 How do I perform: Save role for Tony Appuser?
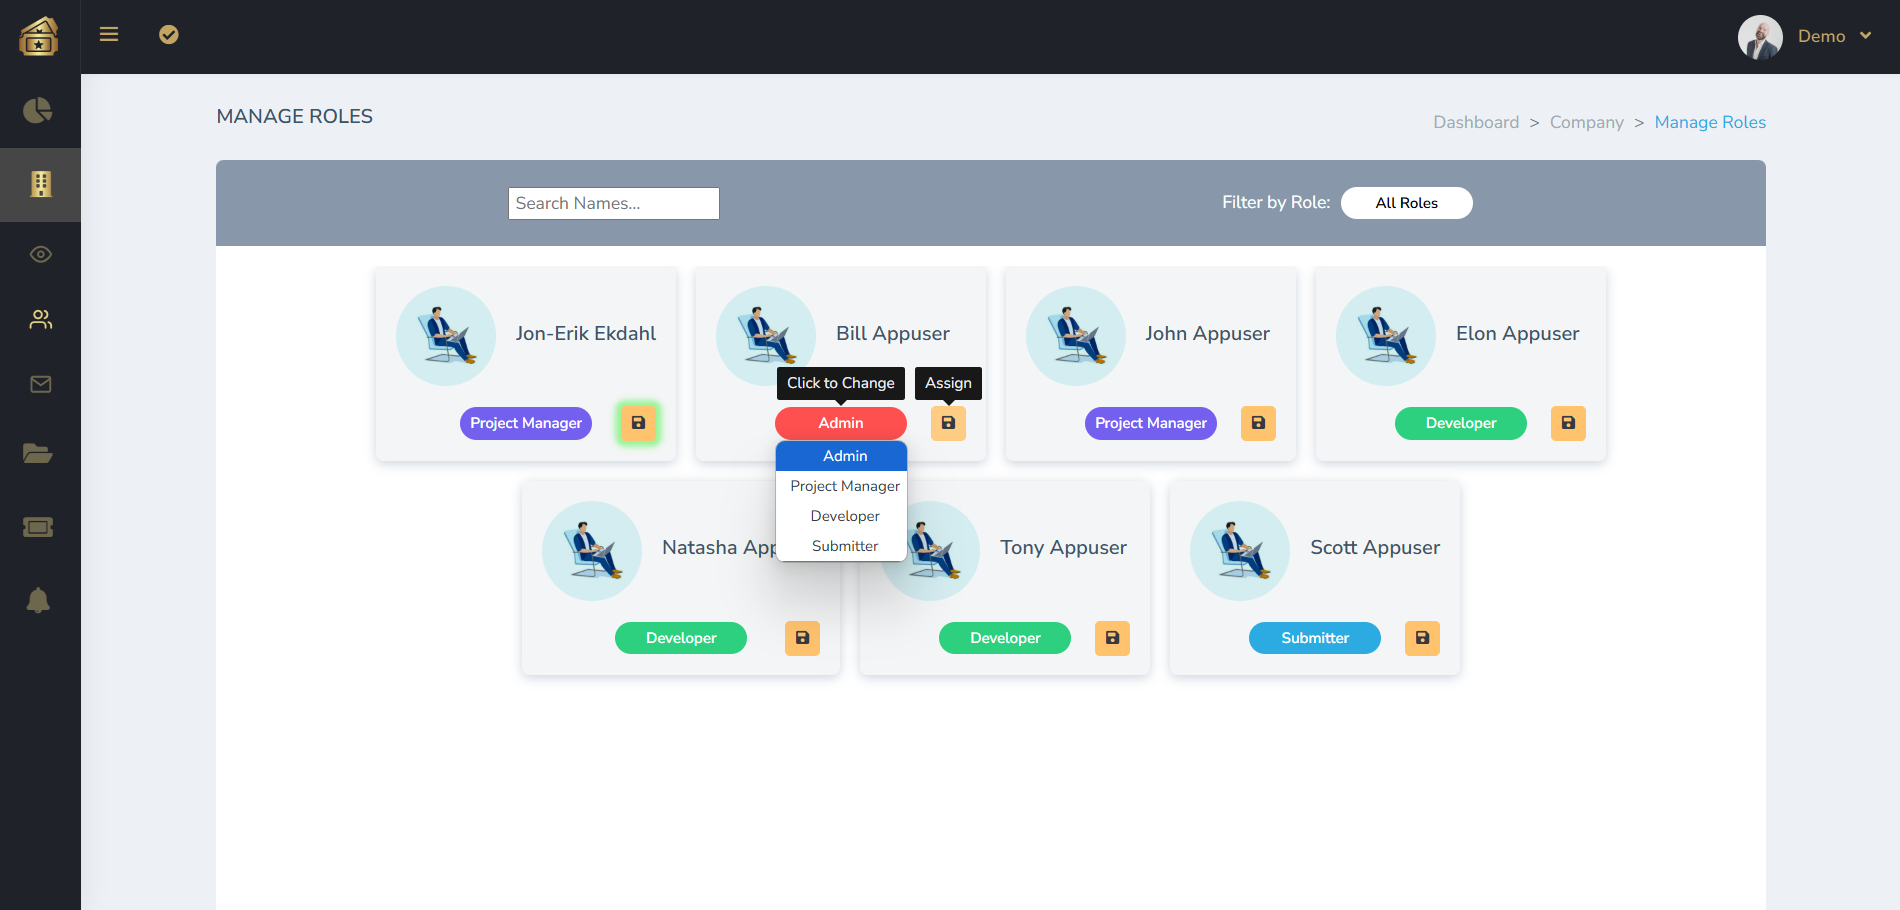(1112, 638)
